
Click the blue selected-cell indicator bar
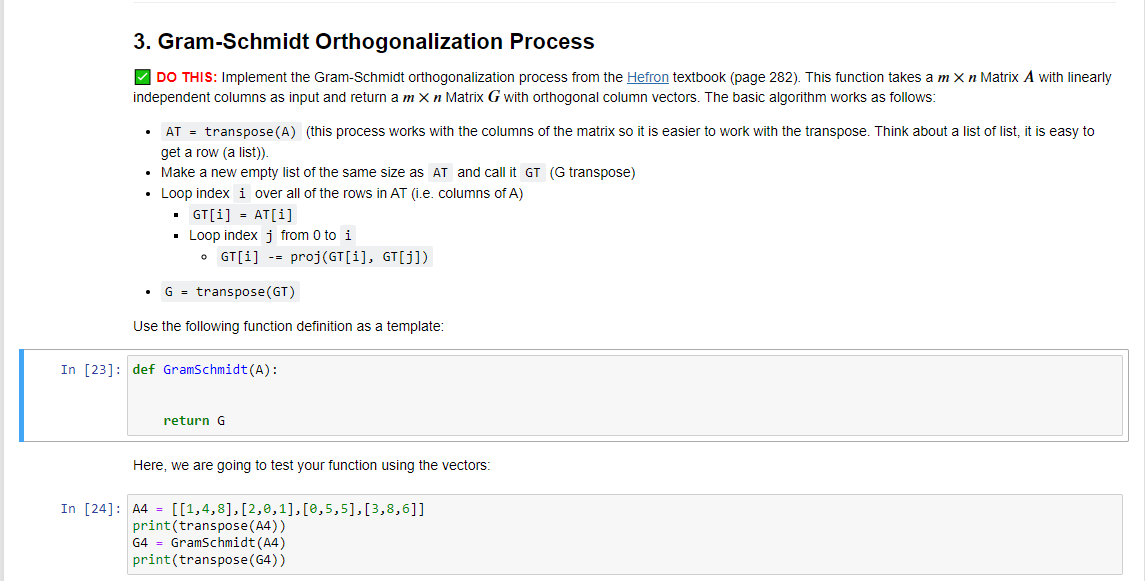tap(21, 396)
